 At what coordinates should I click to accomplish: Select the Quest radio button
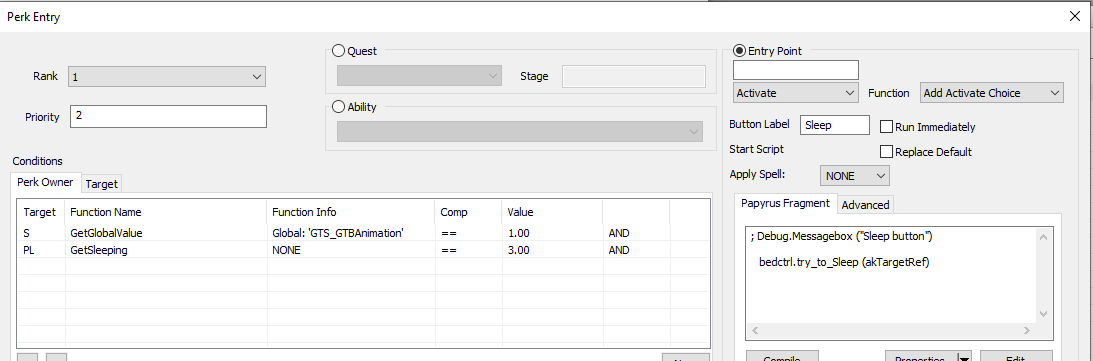point(338,51)
